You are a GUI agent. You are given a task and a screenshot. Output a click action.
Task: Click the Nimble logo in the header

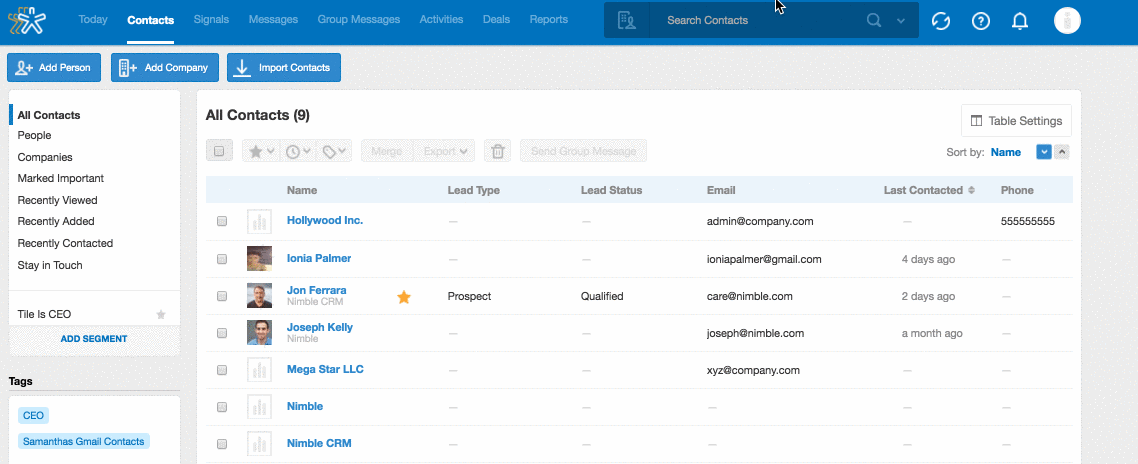pos(35,20)
